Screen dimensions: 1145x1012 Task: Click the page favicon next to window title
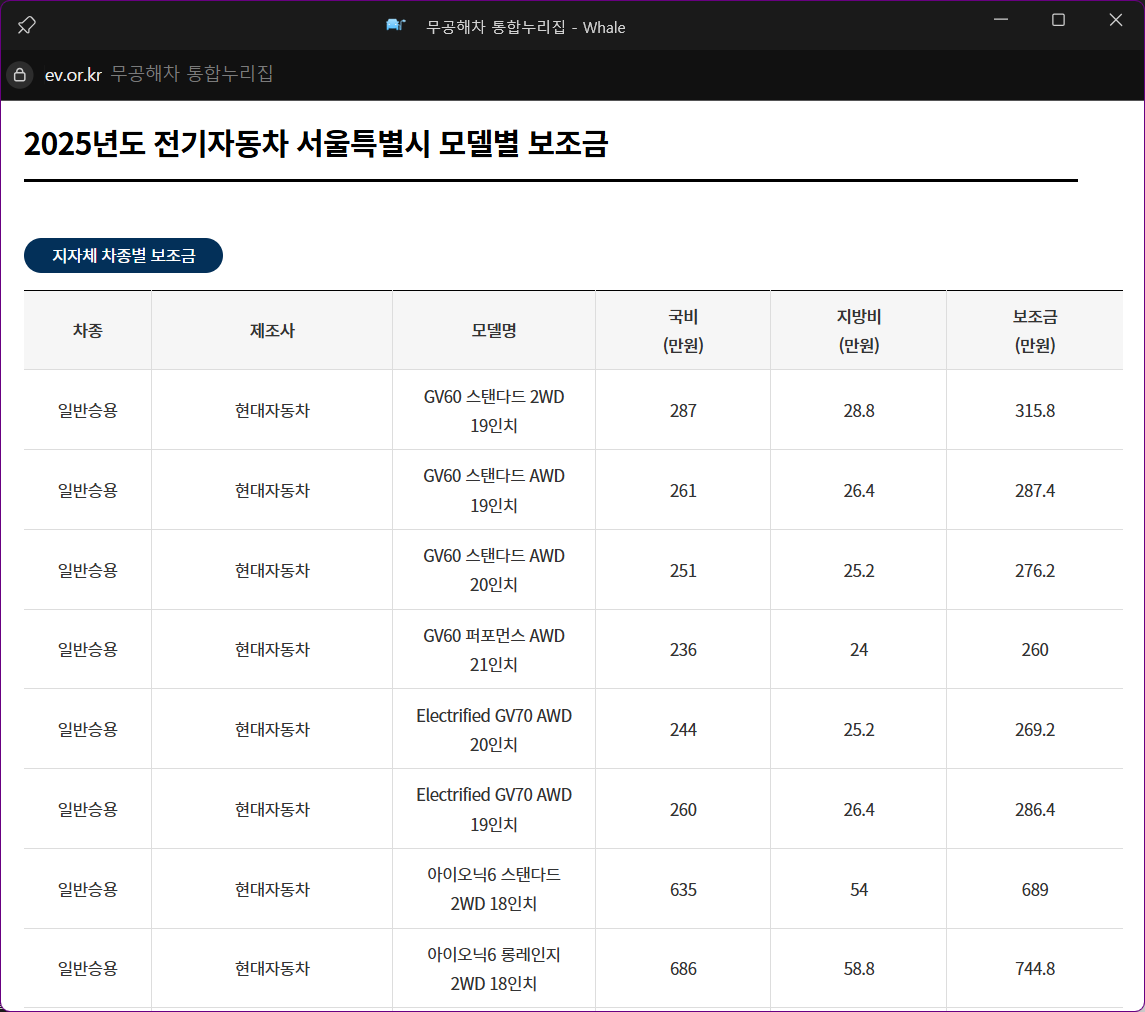(x=395, y=26)
